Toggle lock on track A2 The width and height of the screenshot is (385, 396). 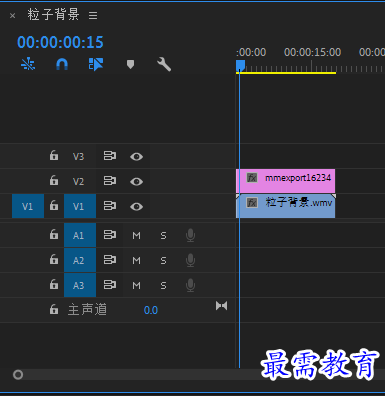pyautogui.click(x=54, y=259)
